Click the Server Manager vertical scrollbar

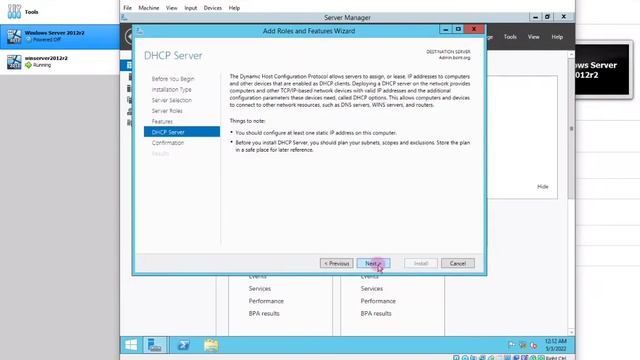click(571, 129)
